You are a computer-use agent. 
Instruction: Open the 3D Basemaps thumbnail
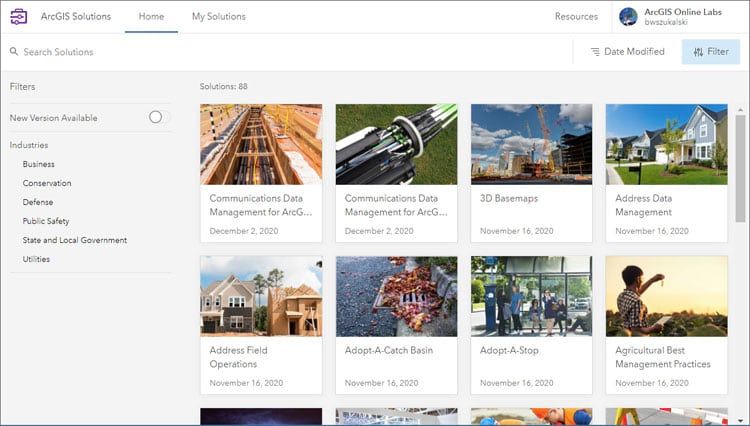[x=531, y=144]
